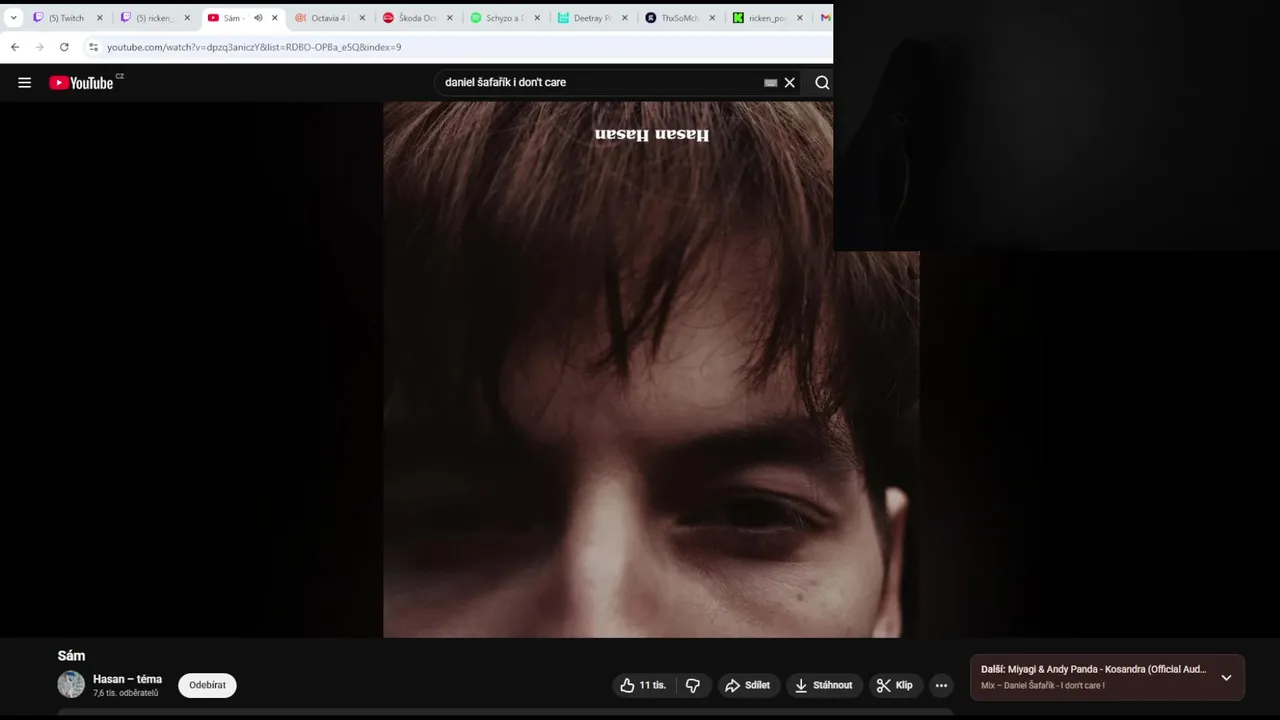This screenshot has width=1280, height=720.
Task: Like the video (11 tis.)
Action: pos(642,685)
